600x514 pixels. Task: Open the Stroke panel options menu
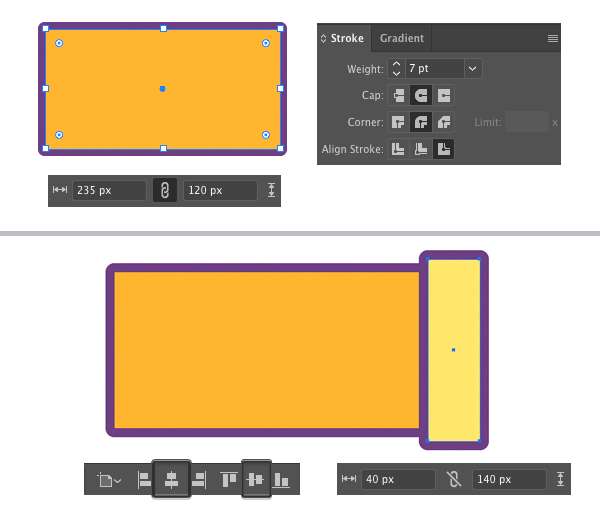[x=552, y=38]
